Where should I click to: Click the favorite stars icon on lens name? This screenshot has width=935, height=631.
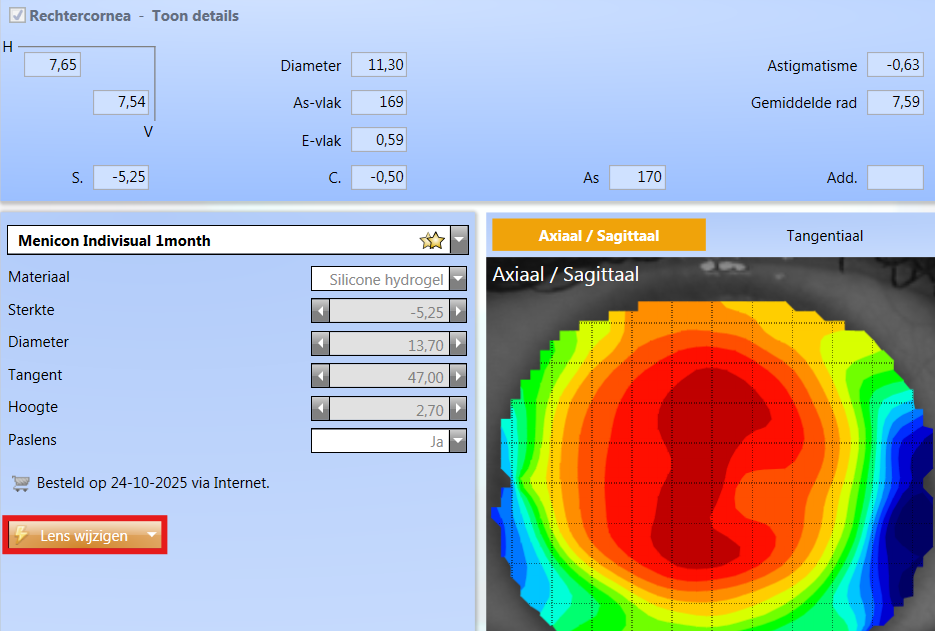[432, 241]
